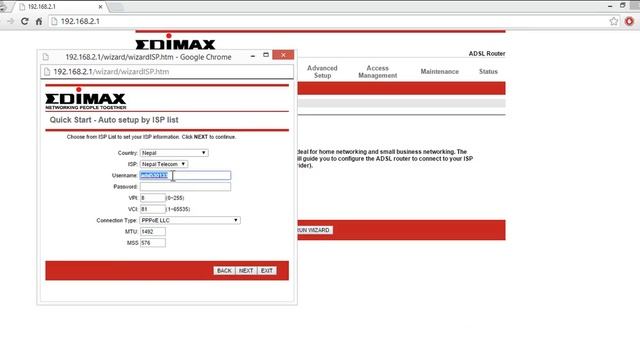
Task: Click the NEXT button in the wizard
Action: [246, 271]
